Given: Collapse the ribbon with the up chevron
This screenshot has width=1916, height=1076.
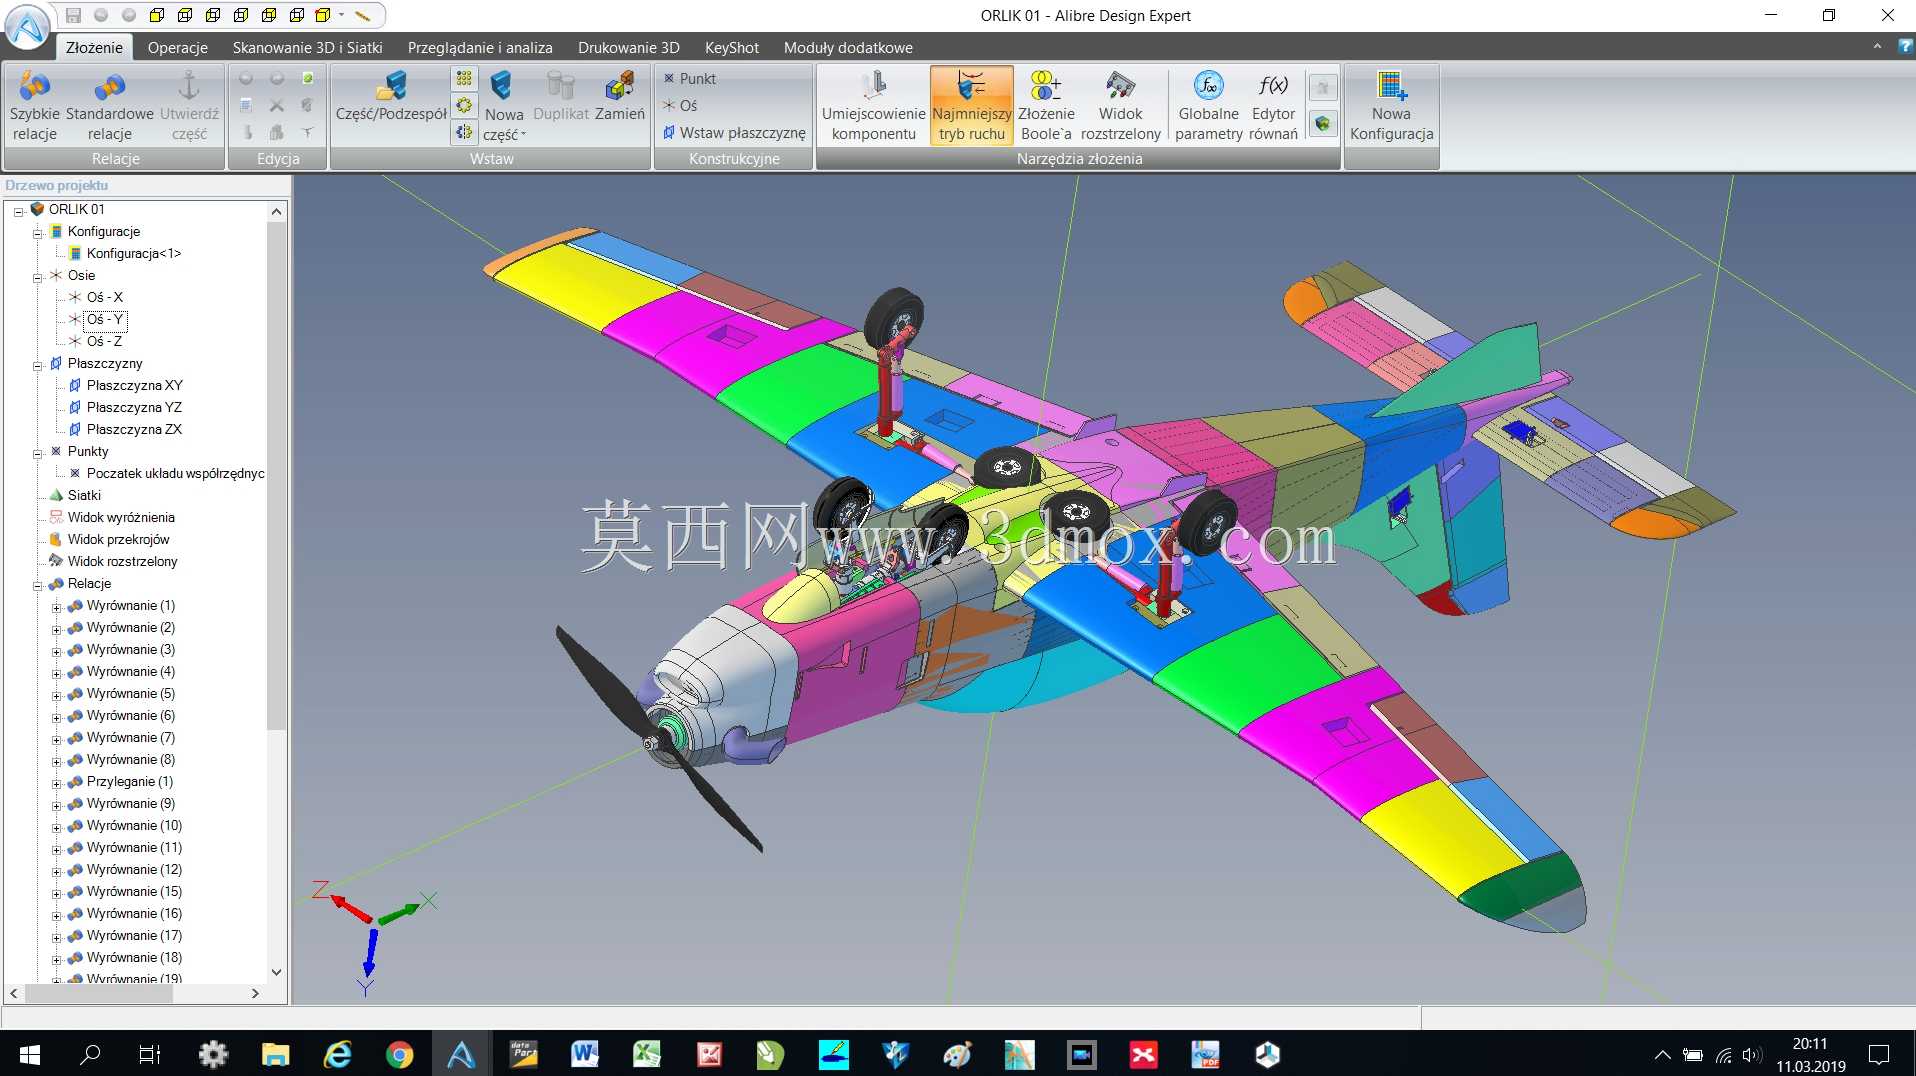Looking at the screenshot, I should [x=1877, y=46].
